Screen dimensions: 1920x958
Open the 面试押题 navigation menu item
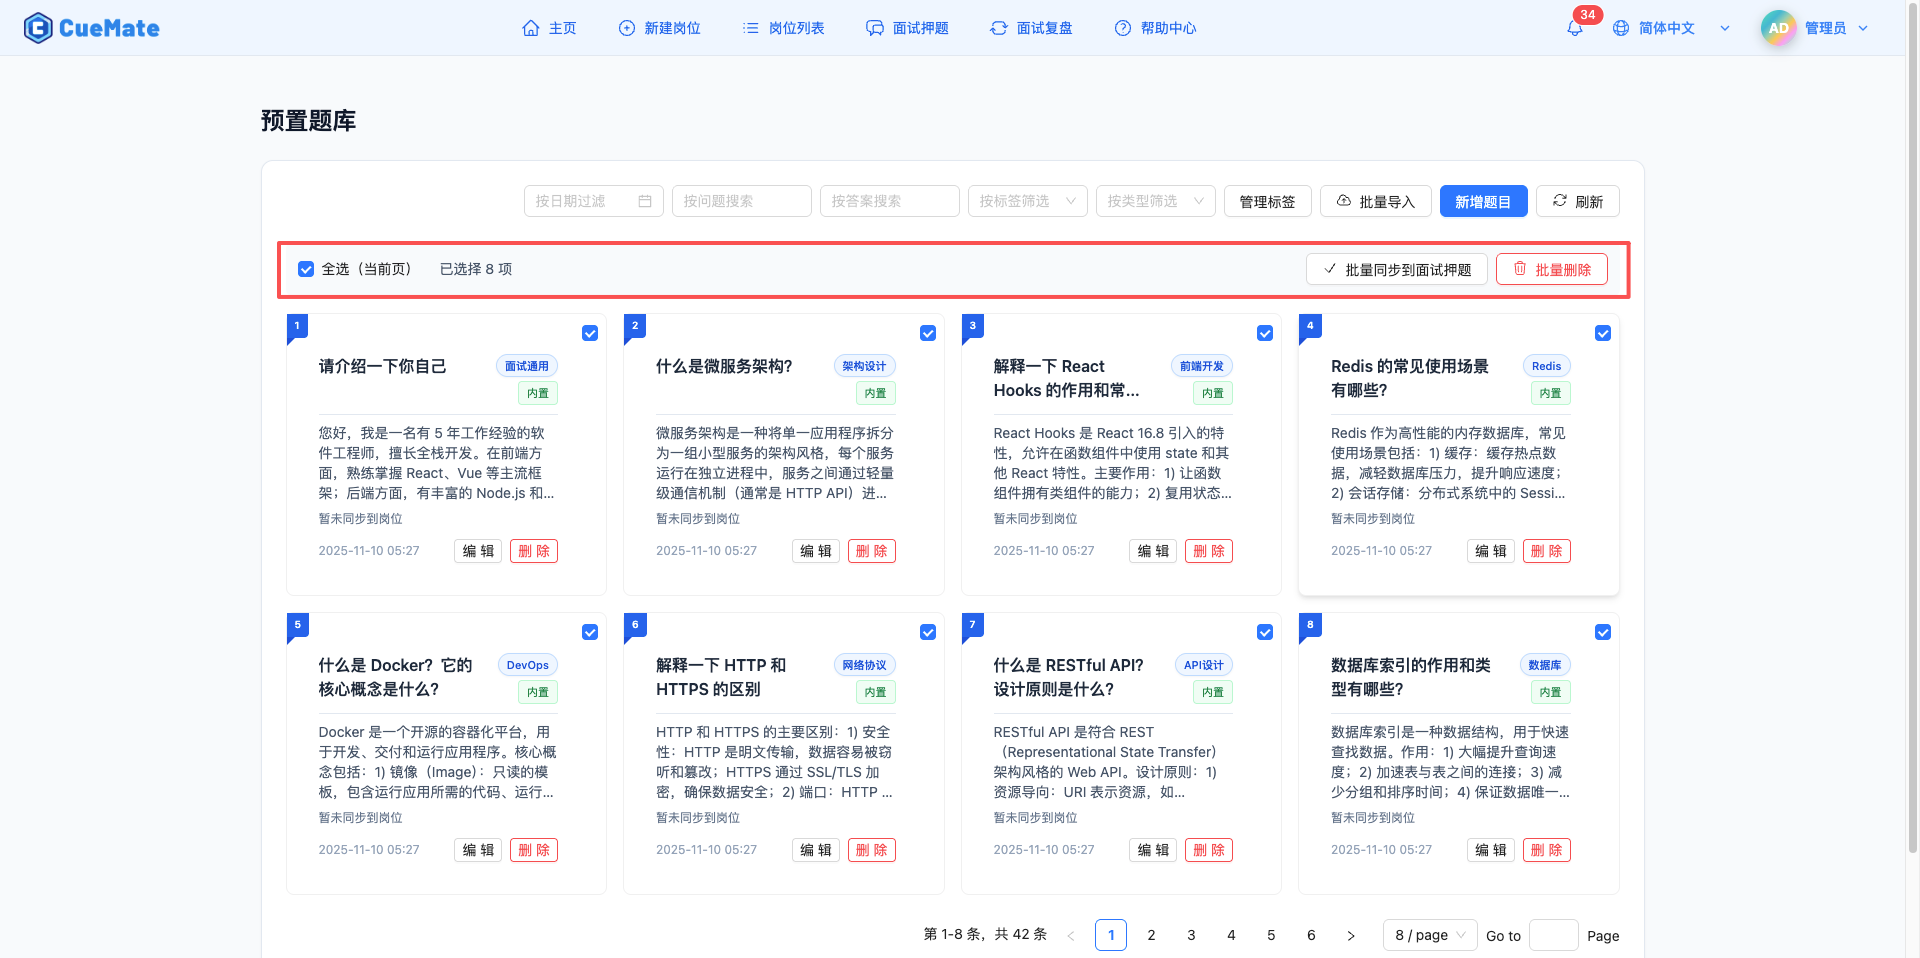(907, 28)
